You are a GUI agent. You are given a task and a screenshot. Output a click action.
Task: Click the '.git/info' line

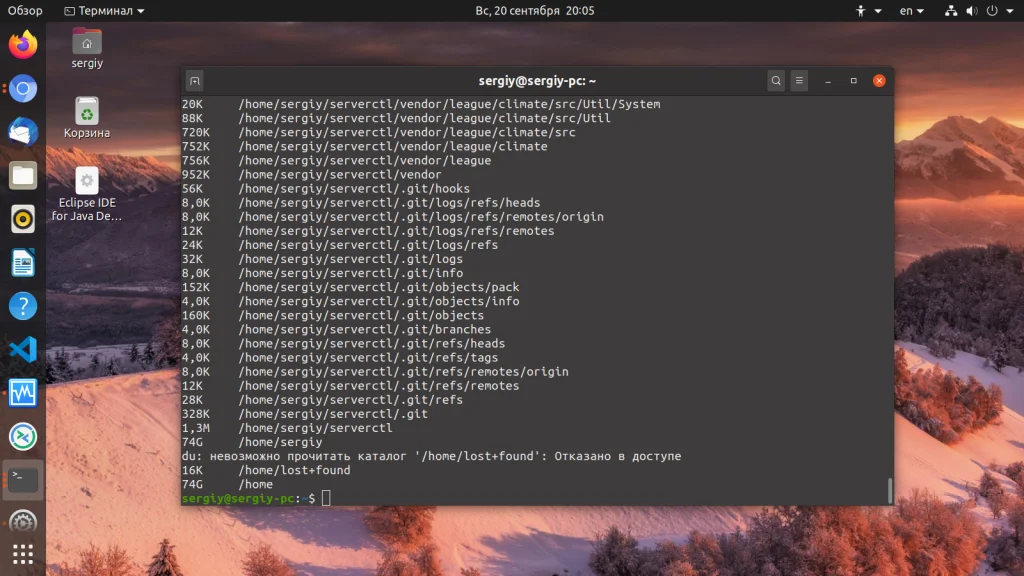[x=322, y=273]
